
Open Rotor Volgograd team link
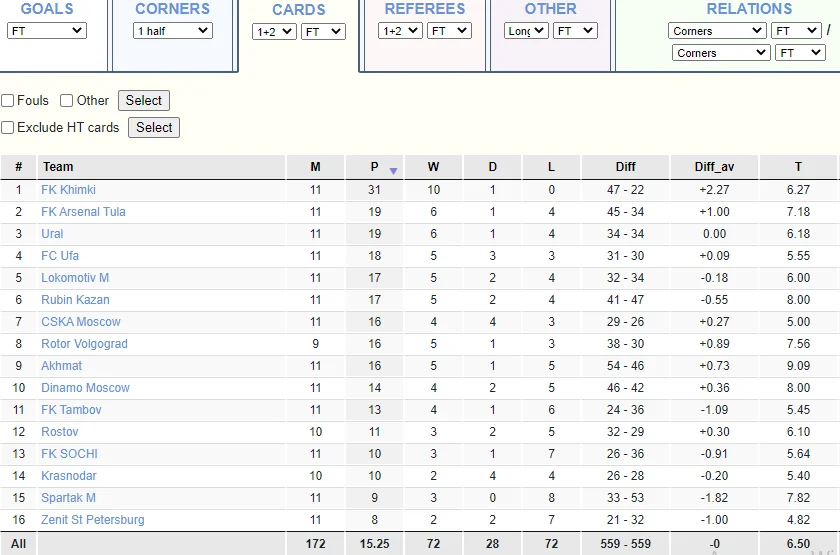pyautogui.click(x=85, y=343)
